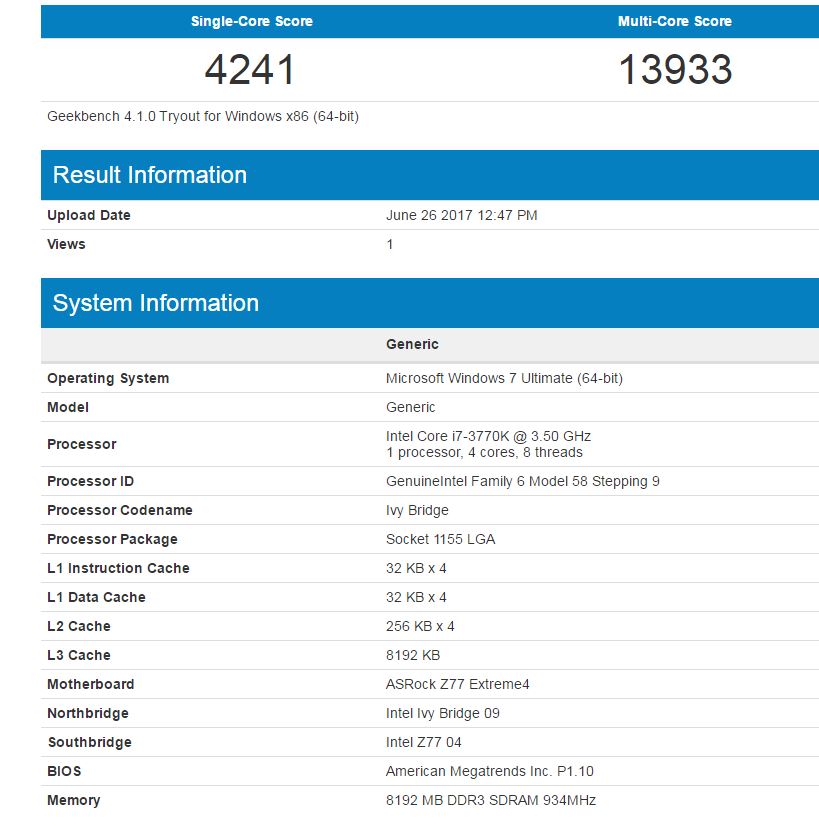819x831 pixels.
Task: Click the Multi-Core Score header label
Action: (675, 21)
